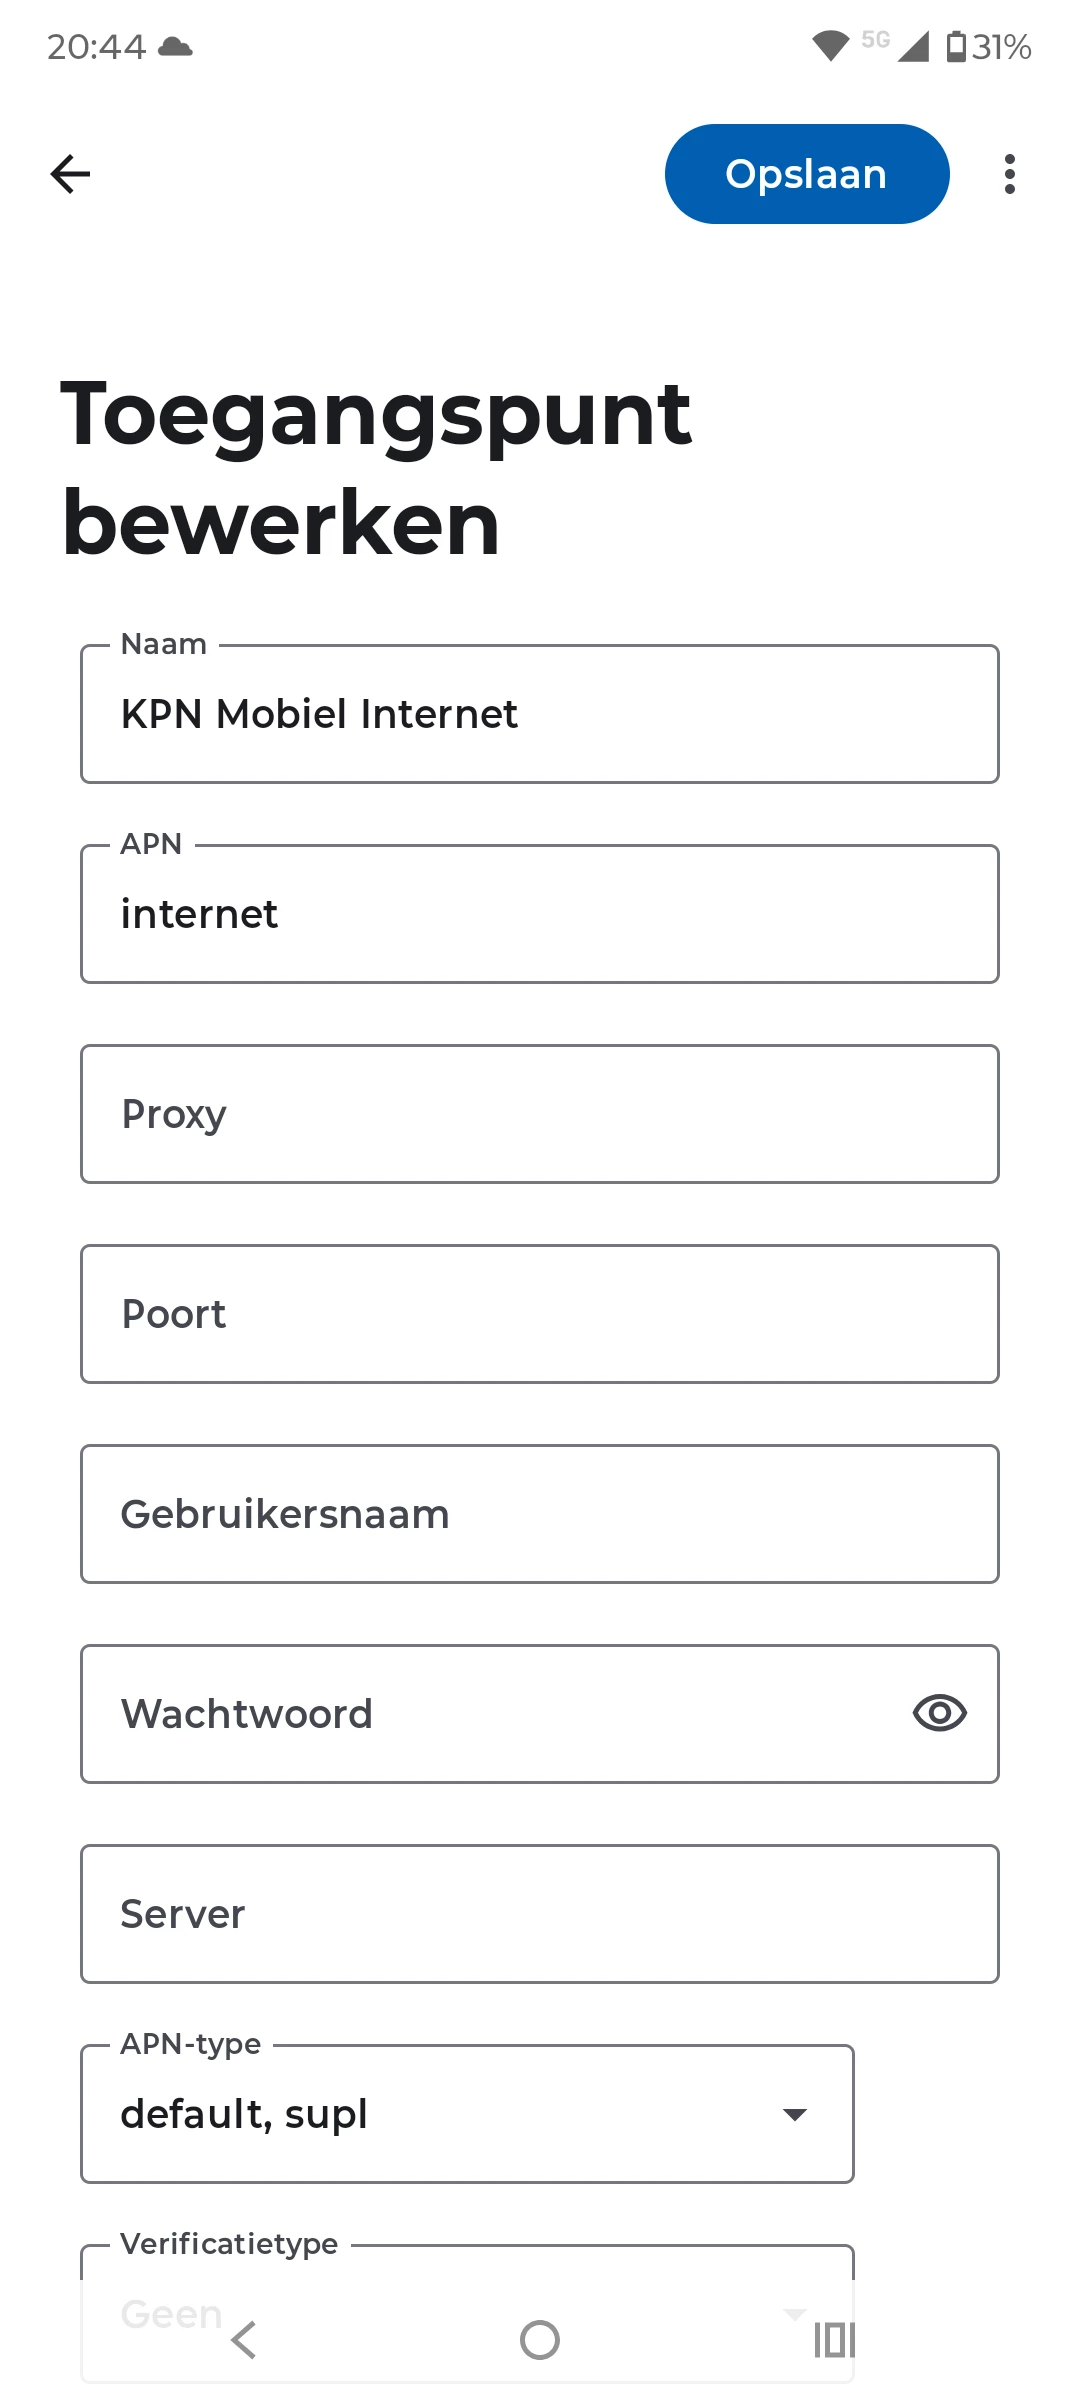Tap the back arrow icon
The height and width of the screenshot is (2400, 1080).
tap(70, 174)
